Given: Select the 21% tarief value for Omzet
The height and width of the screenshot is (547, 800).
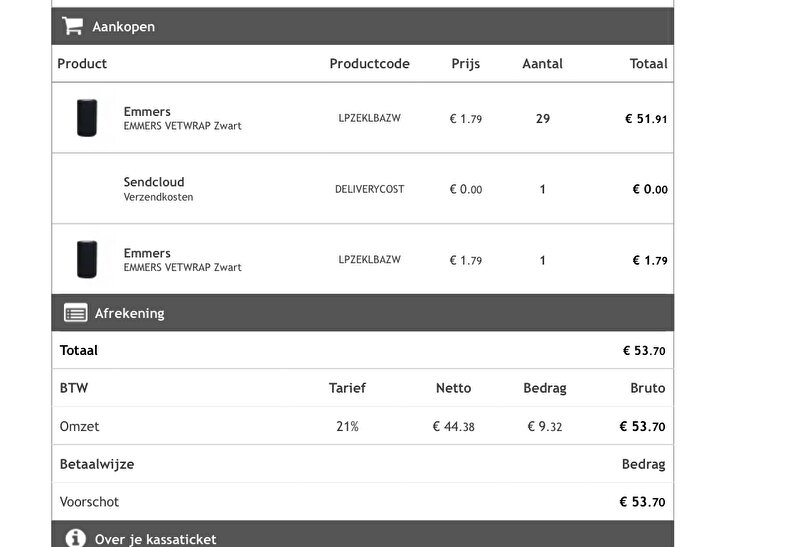Looking at the screenshot, I should point(347,426).
